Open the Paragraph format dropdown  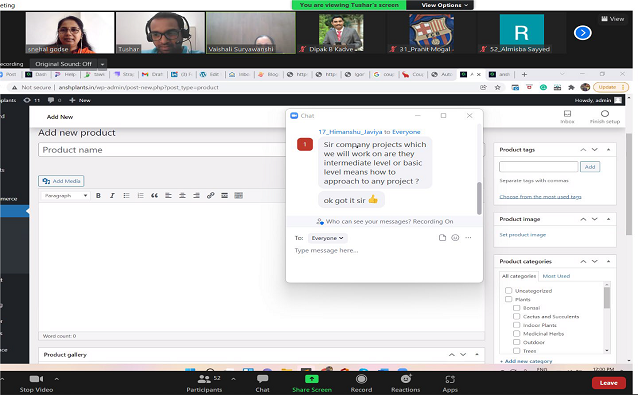[x=65, y=196]
